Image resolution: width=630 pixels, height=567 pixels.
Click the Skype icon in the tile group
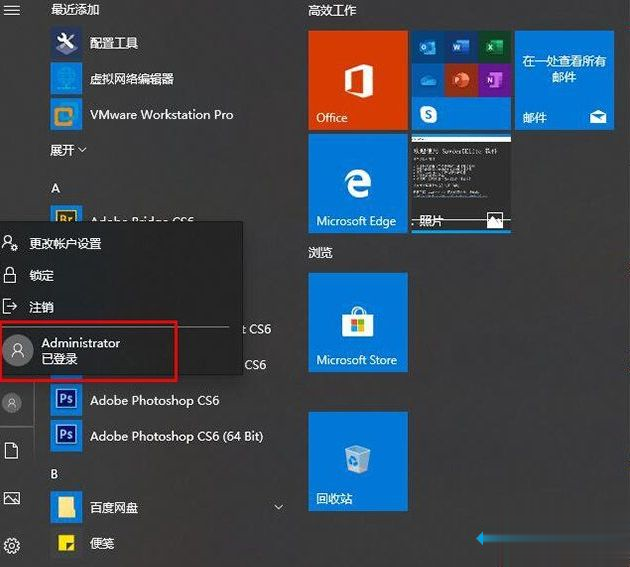click(x=428, y=115)
